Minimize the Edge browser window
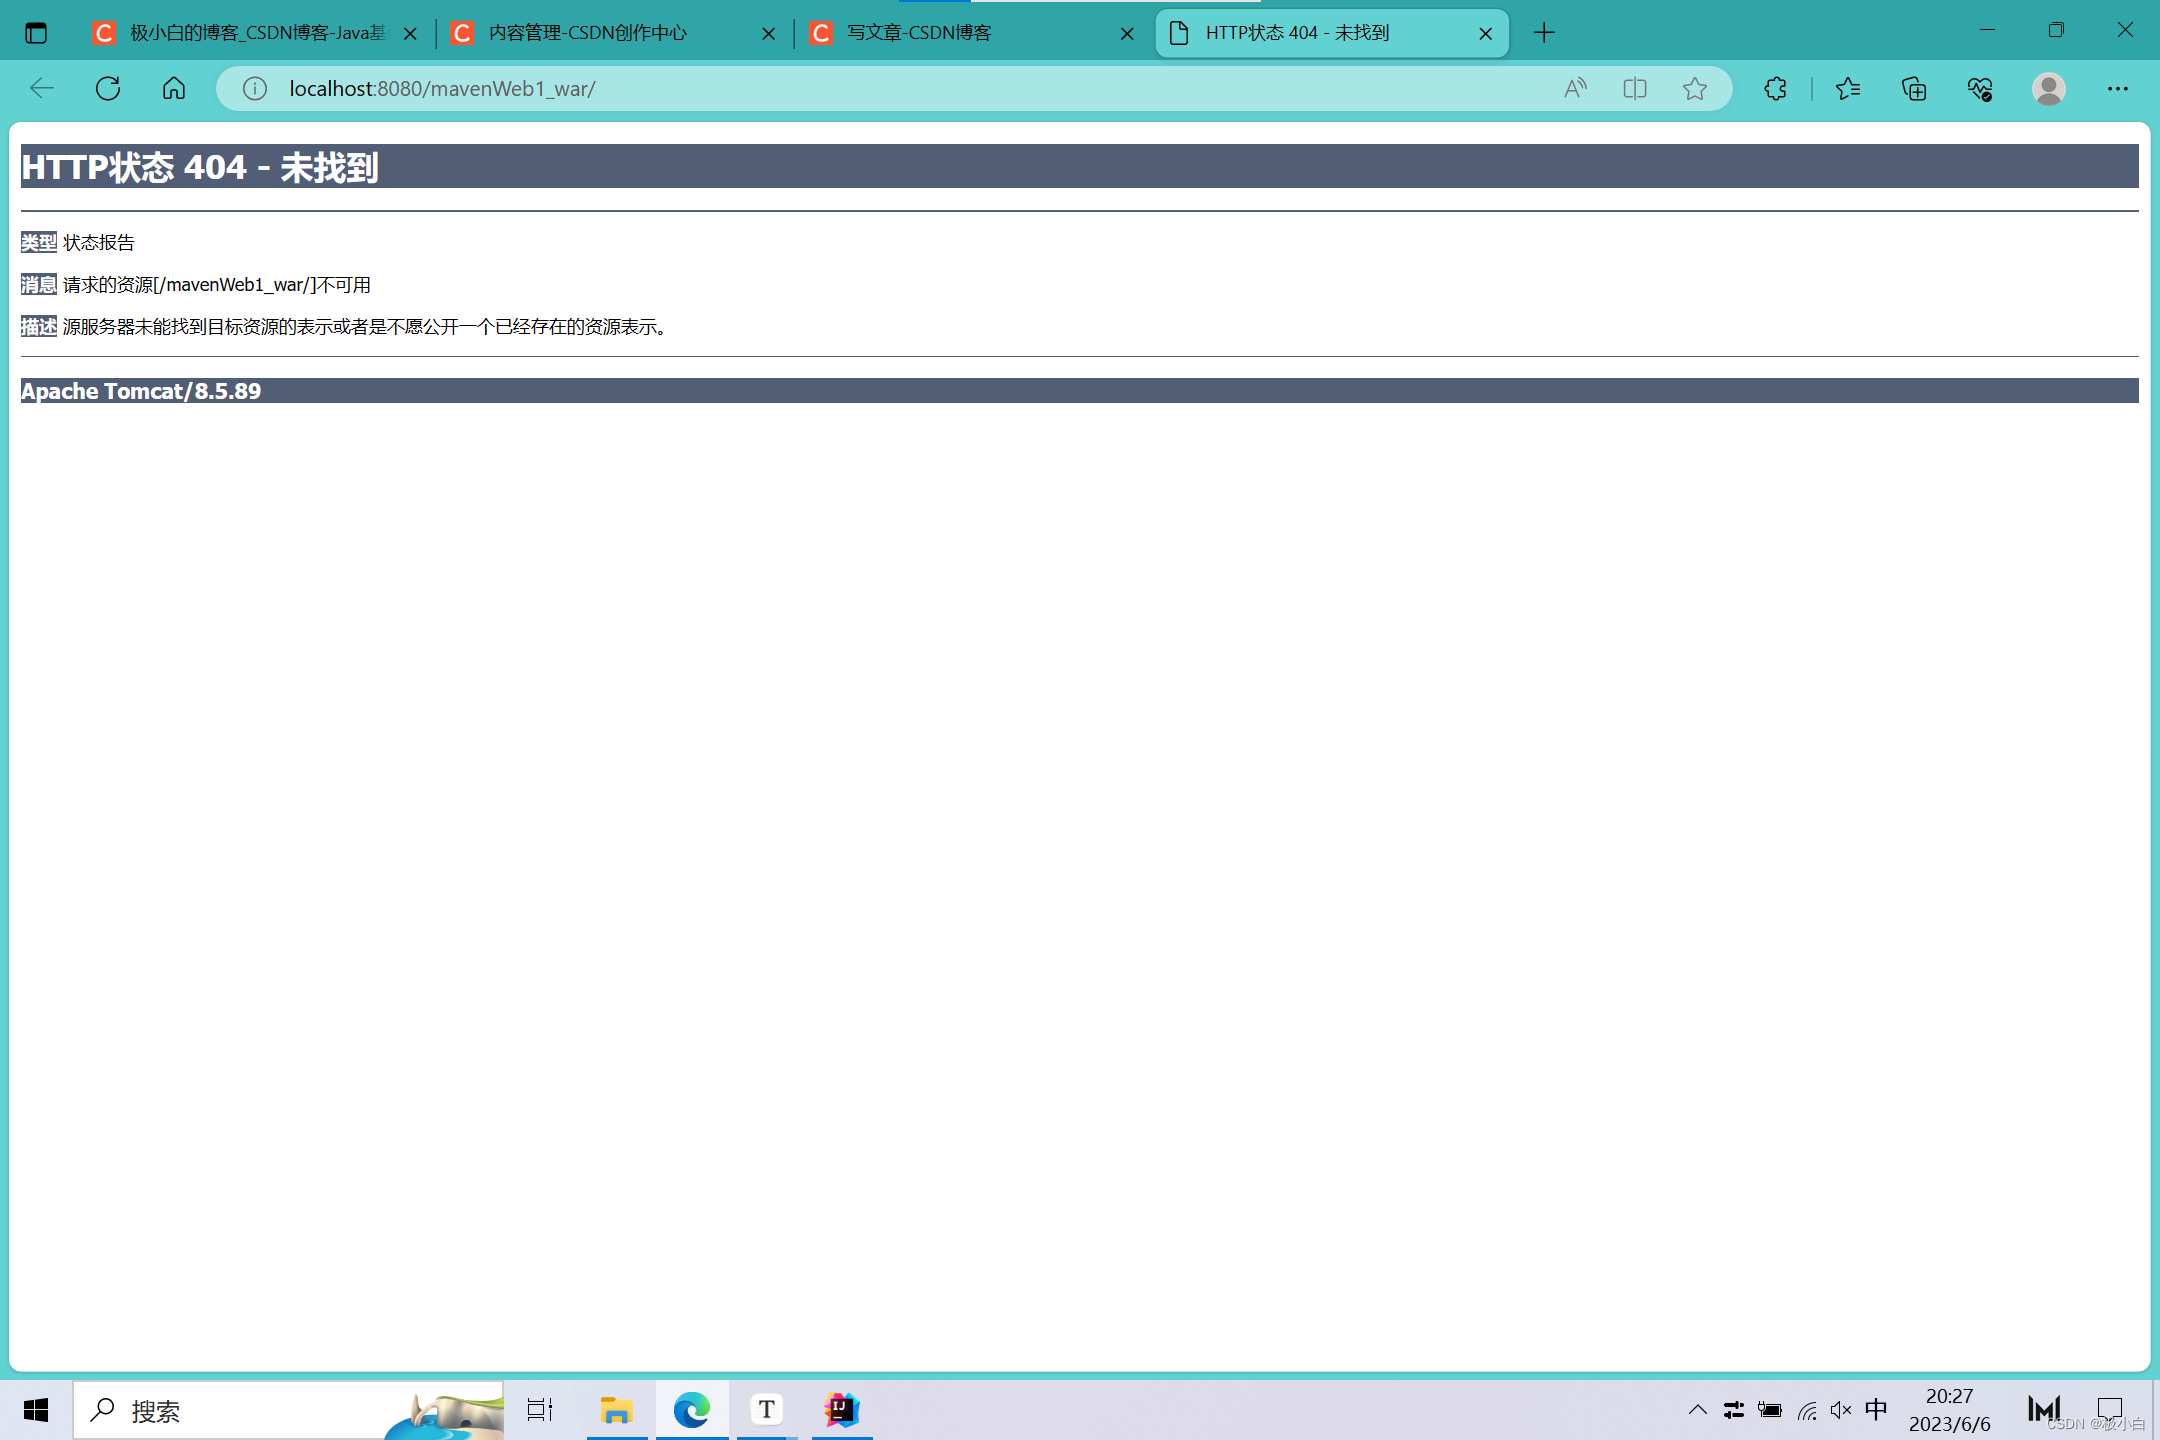This screenshot has height=1440, width=2160. (x=1987, y=31)
